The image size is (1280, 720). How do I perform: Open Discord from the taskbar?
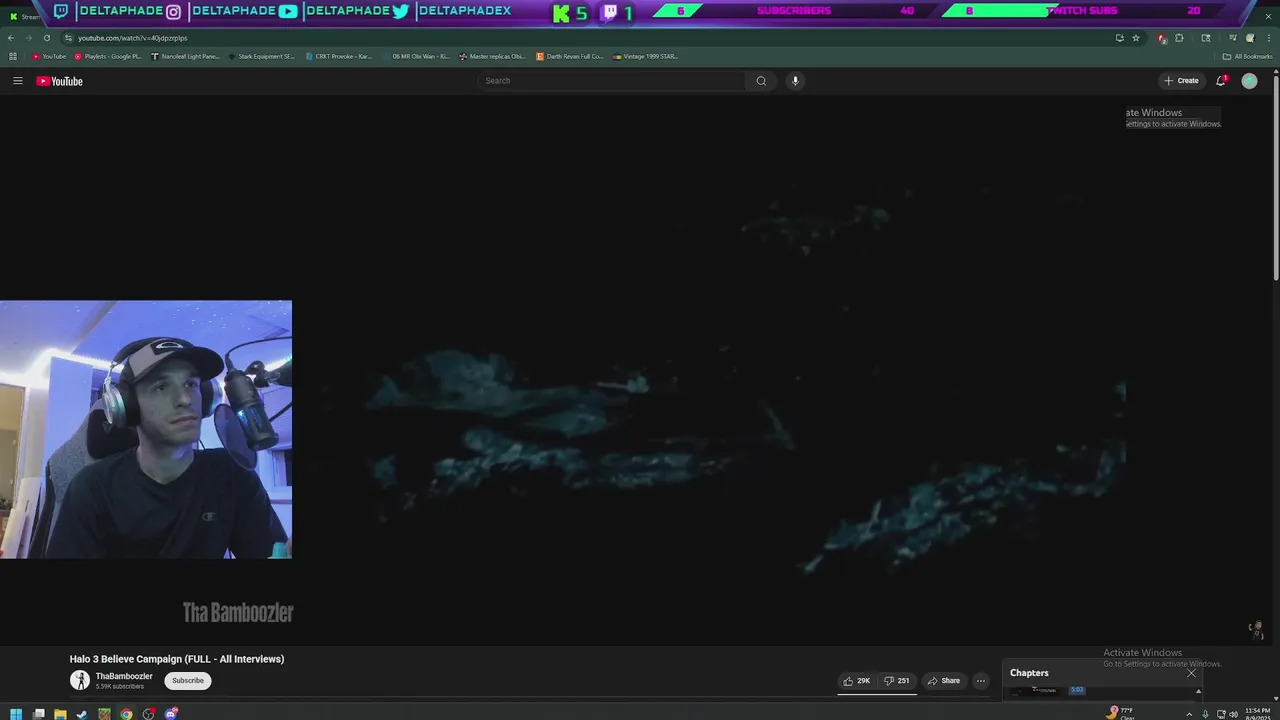(171, 714)
